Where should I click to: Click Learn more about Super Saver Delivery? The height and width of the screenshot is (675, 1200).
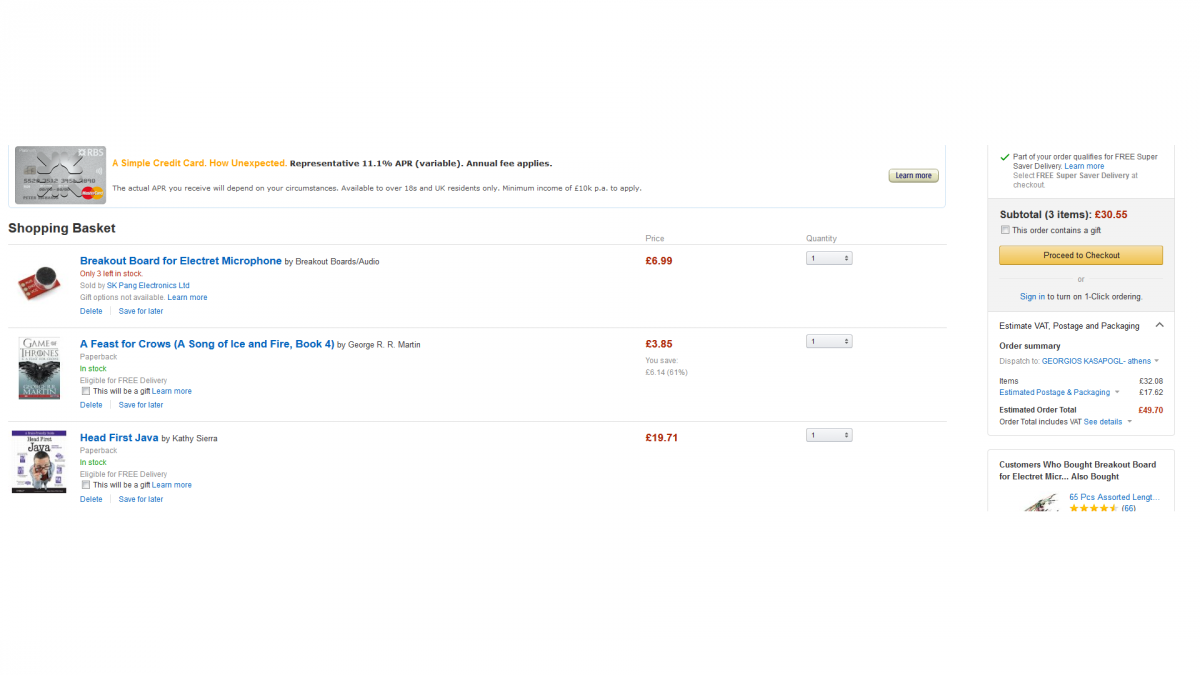pyautogui.click(x=1084, y=166)
